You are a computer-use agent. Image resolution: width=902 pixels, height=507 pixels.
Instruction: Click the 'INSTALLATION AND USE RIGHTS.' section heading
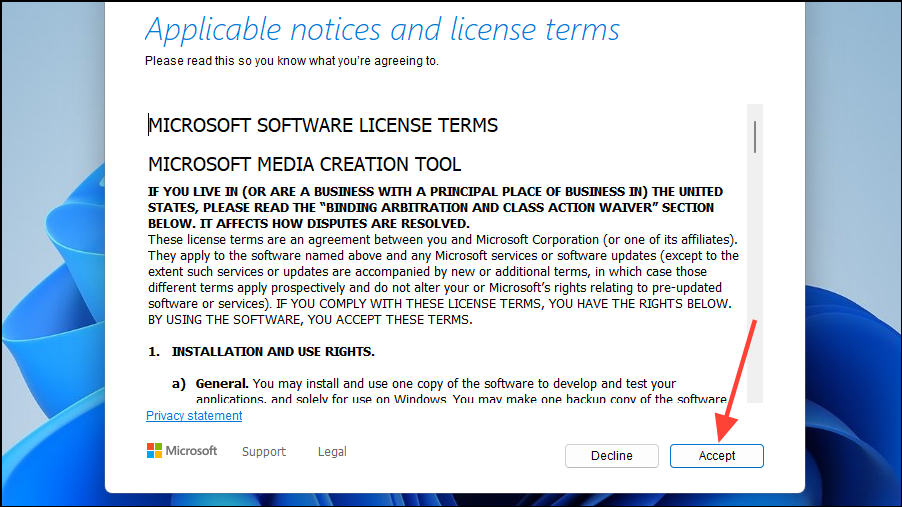273,352
